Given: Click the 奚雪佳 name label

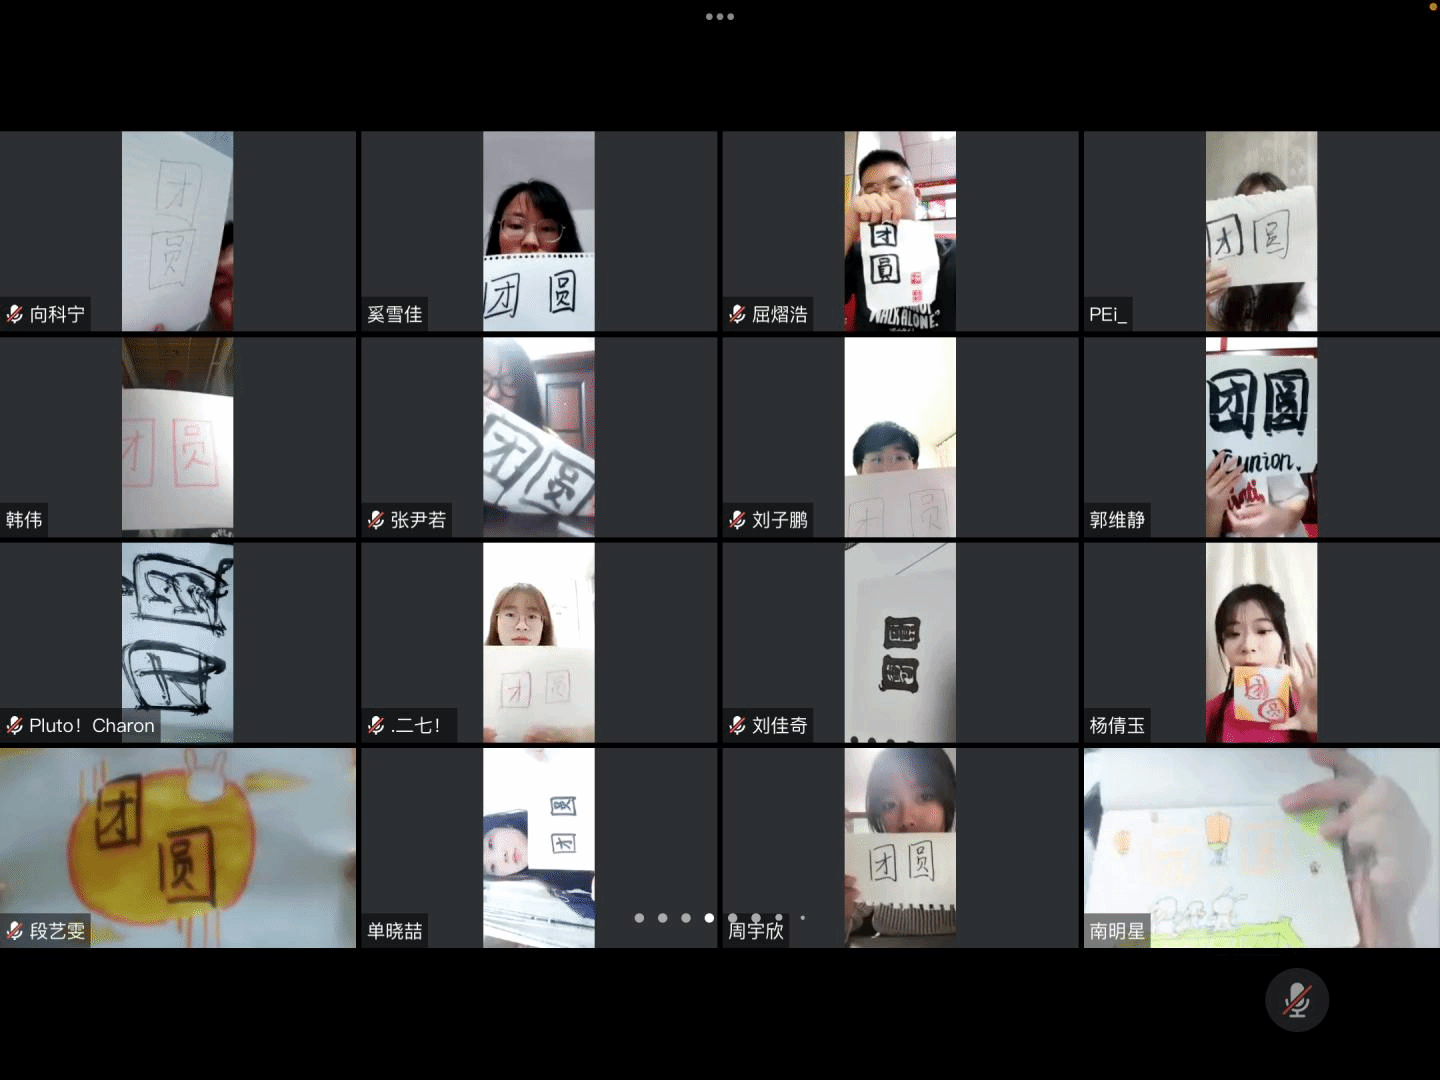Looking at the screenshot, I should (394, 315).
